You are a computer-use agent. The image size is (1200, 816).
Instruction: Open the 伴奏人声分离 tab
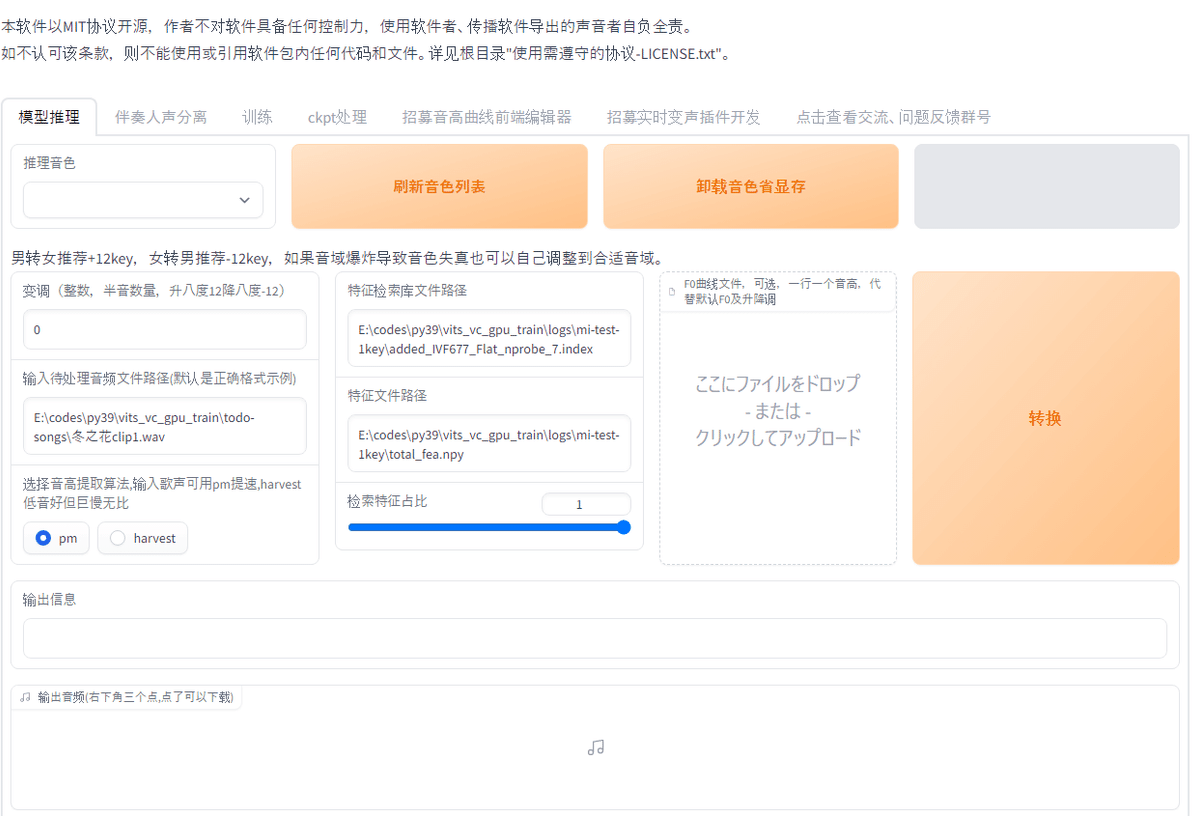click(161, 117)
